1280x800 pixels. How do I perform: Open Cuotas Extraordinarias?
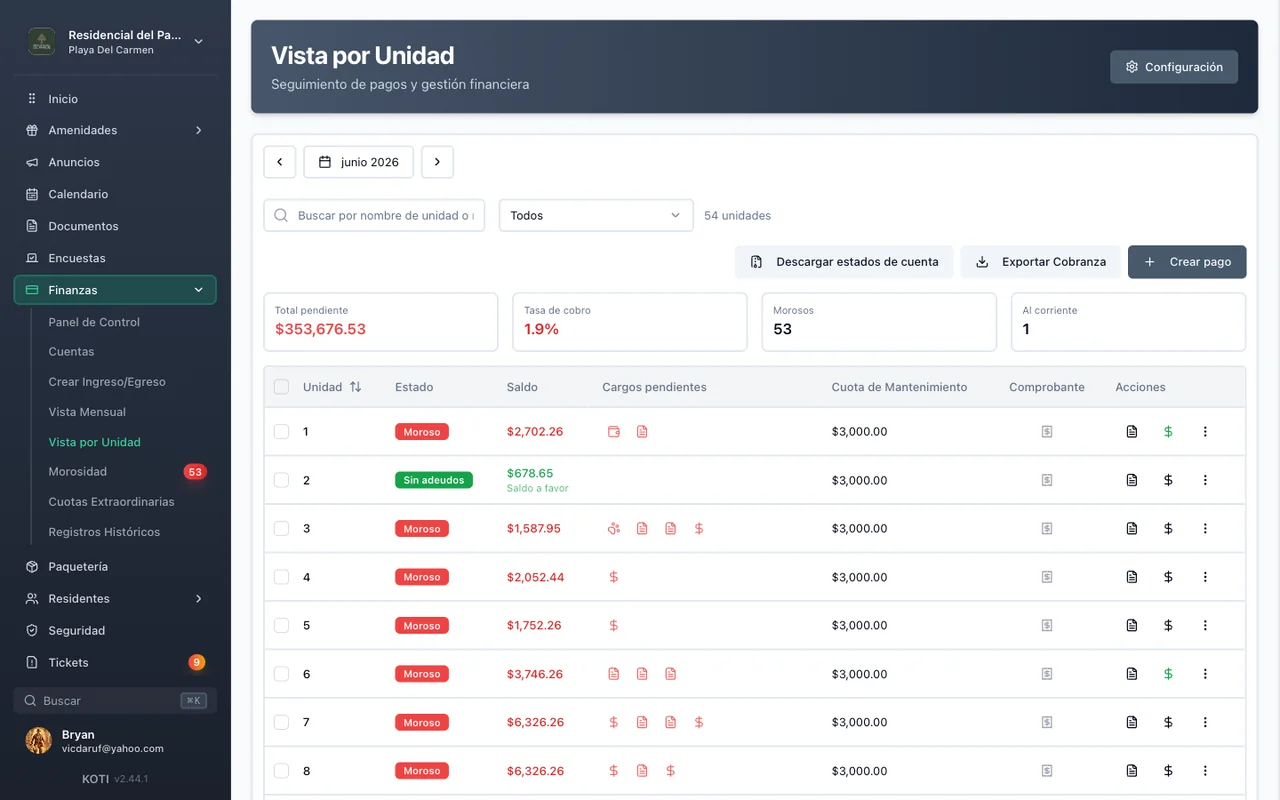(111, 502)
